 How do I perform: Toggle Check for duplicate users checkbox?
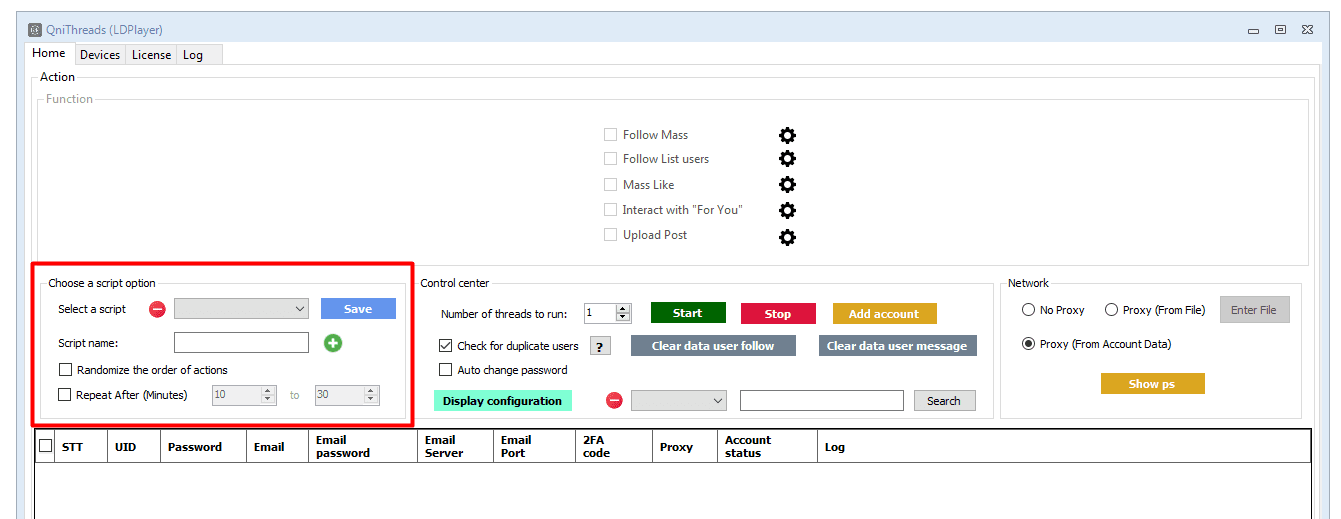[x=446, y=346]
